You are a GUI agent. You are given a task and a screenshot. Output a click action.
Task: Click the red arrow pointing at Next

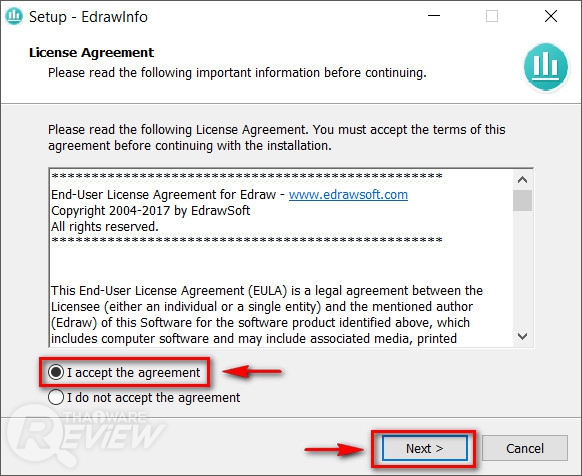pos(334,450)
